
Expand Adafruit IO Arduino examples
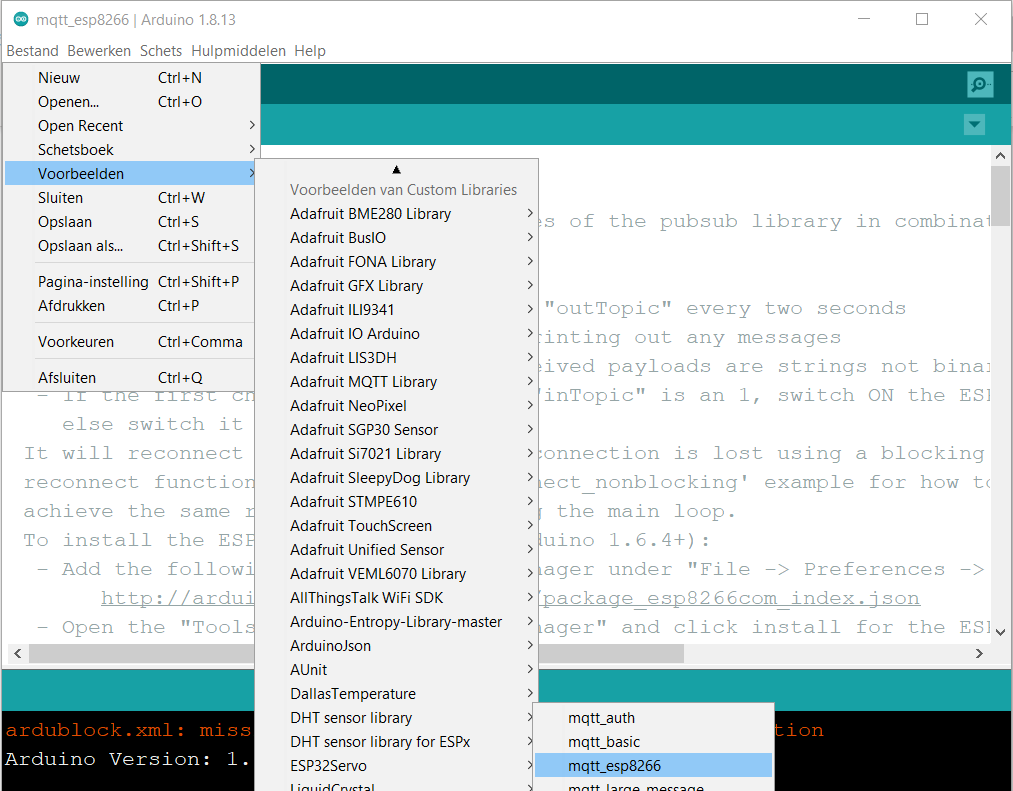[397, 333]
